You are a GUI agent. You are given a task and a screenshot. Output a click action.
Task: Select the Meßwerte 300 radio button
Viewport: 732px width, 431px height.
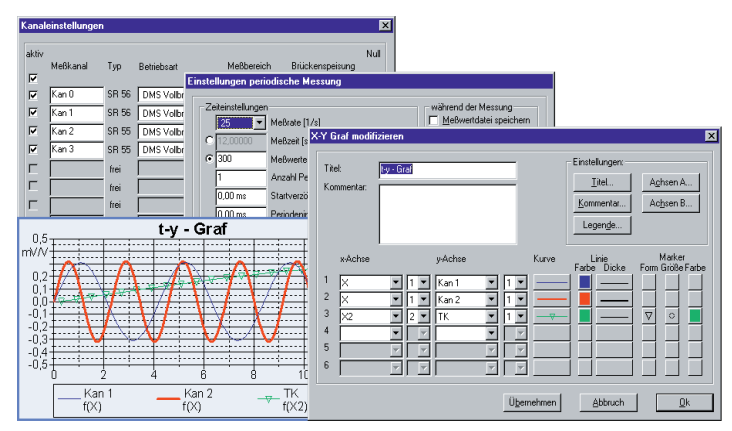coord(209,159)
